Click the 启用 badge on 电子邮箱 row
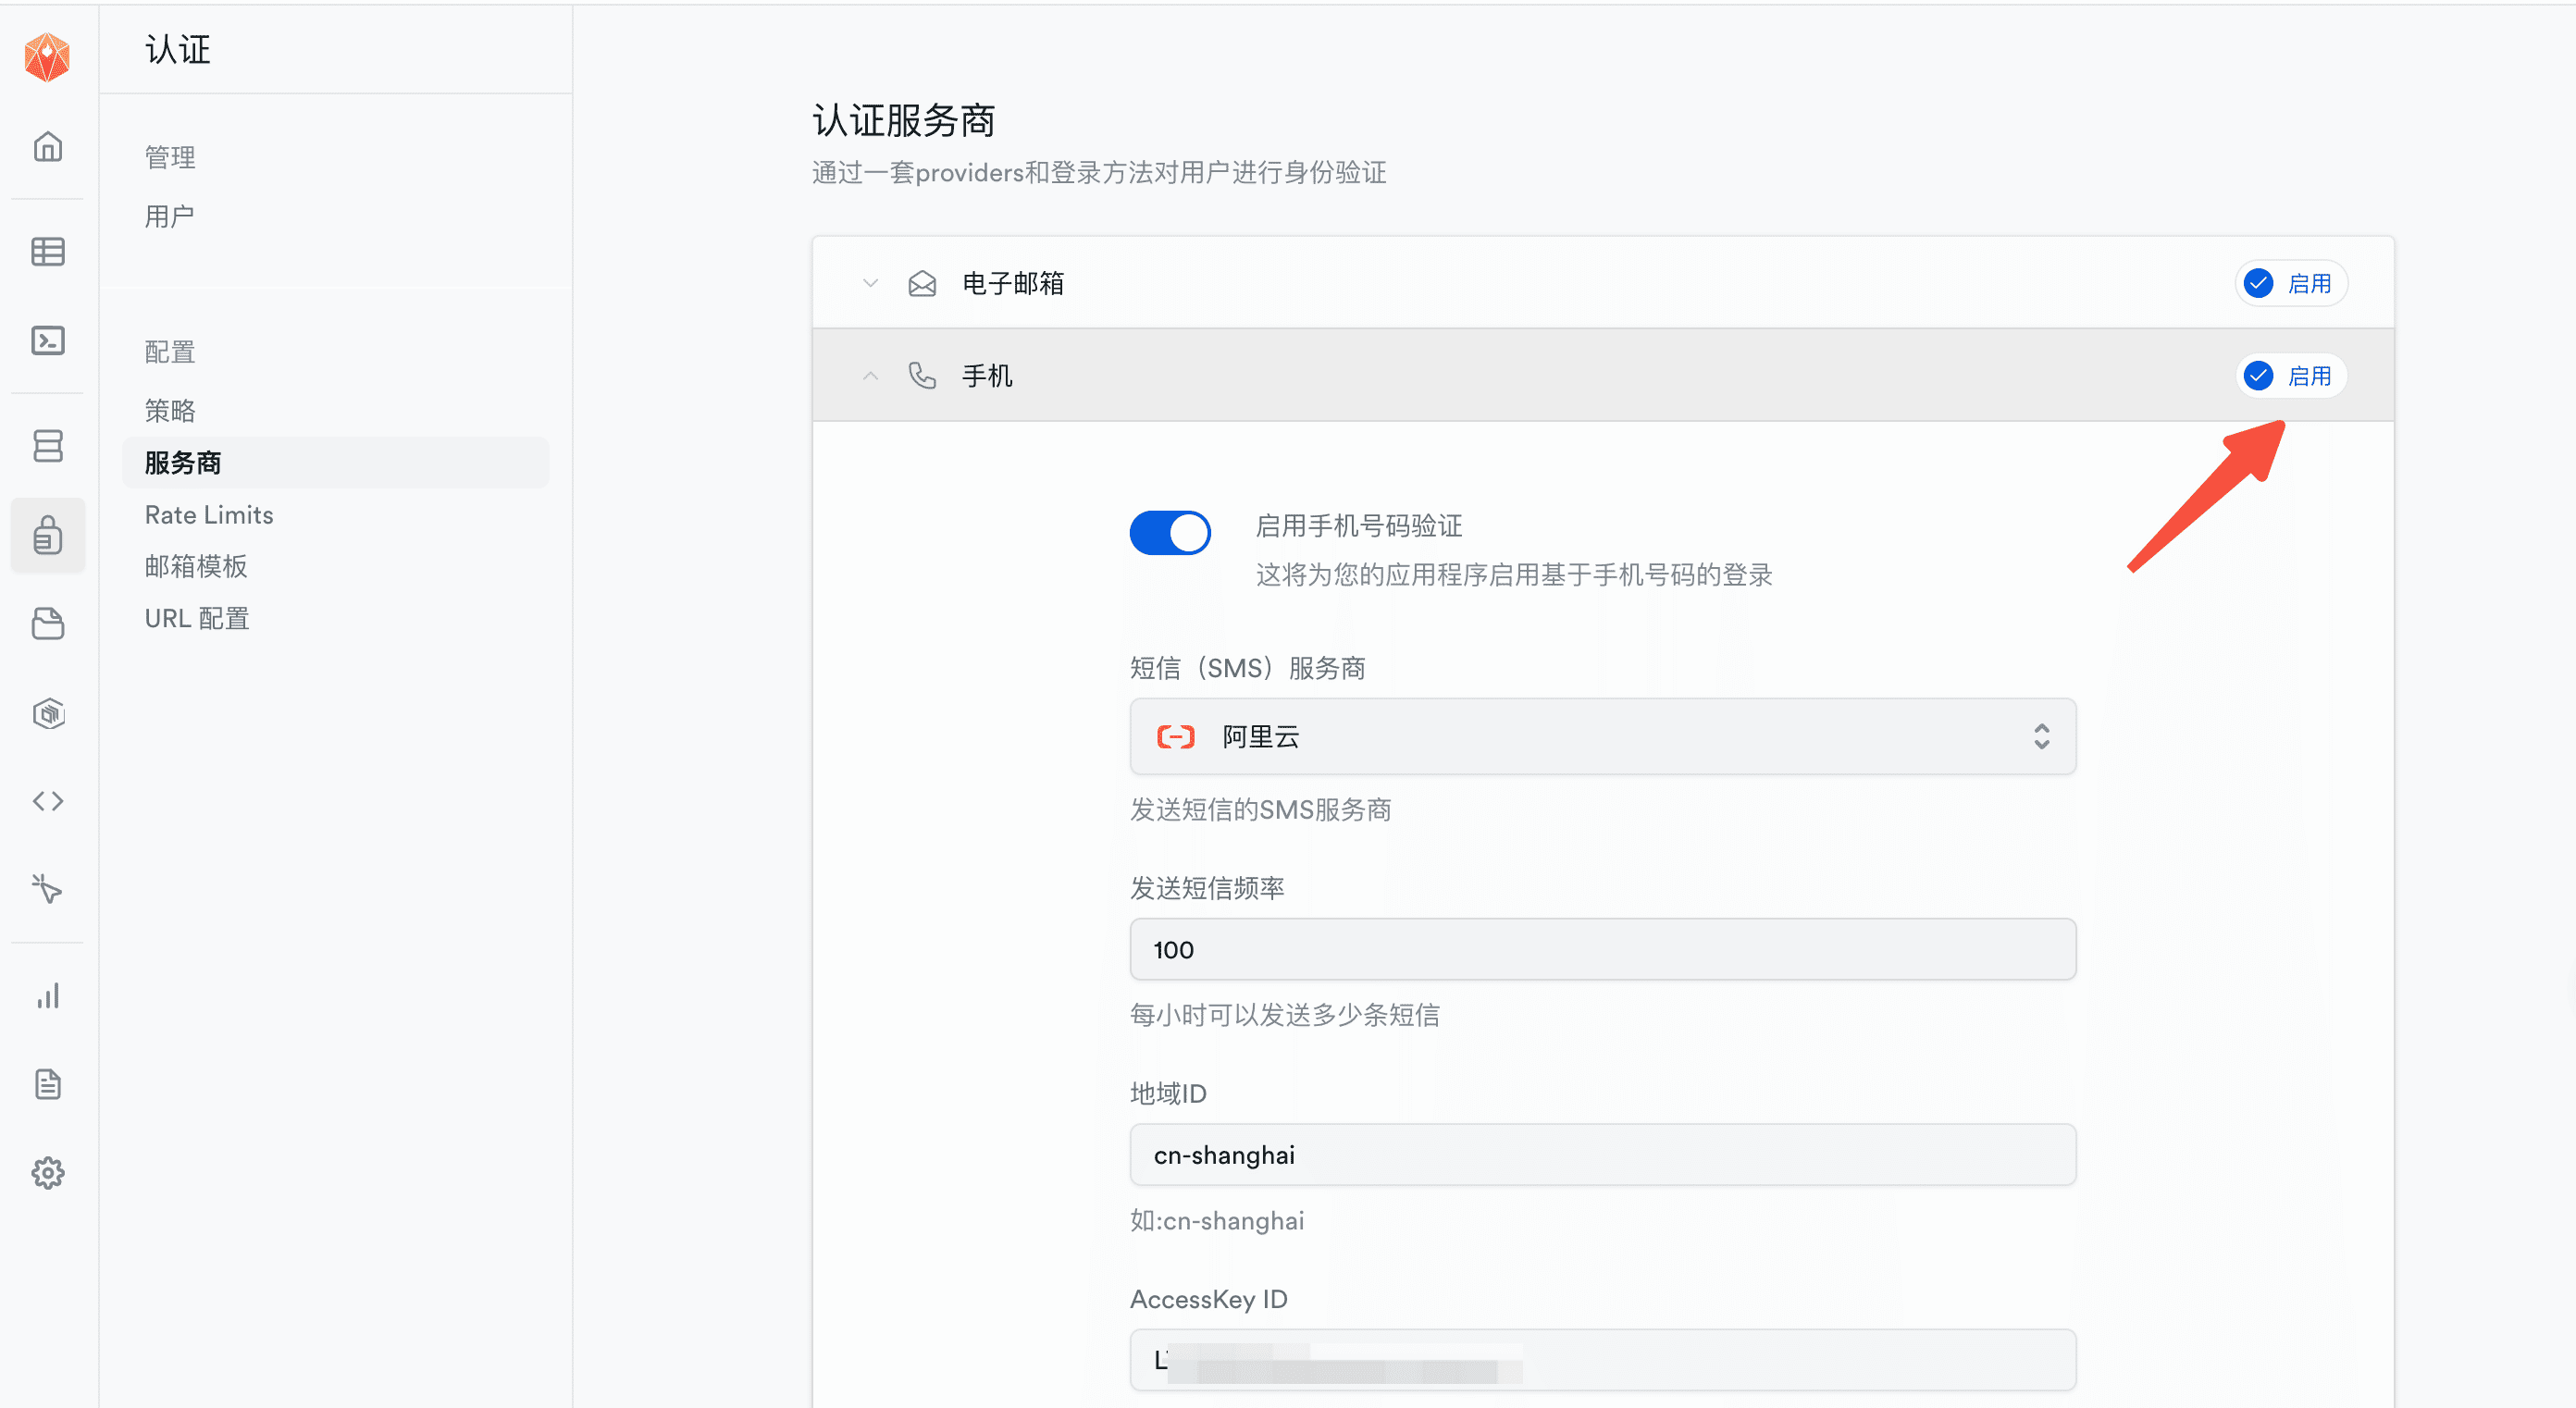The image size is (2576, 1408). [x=2291, y=284]
